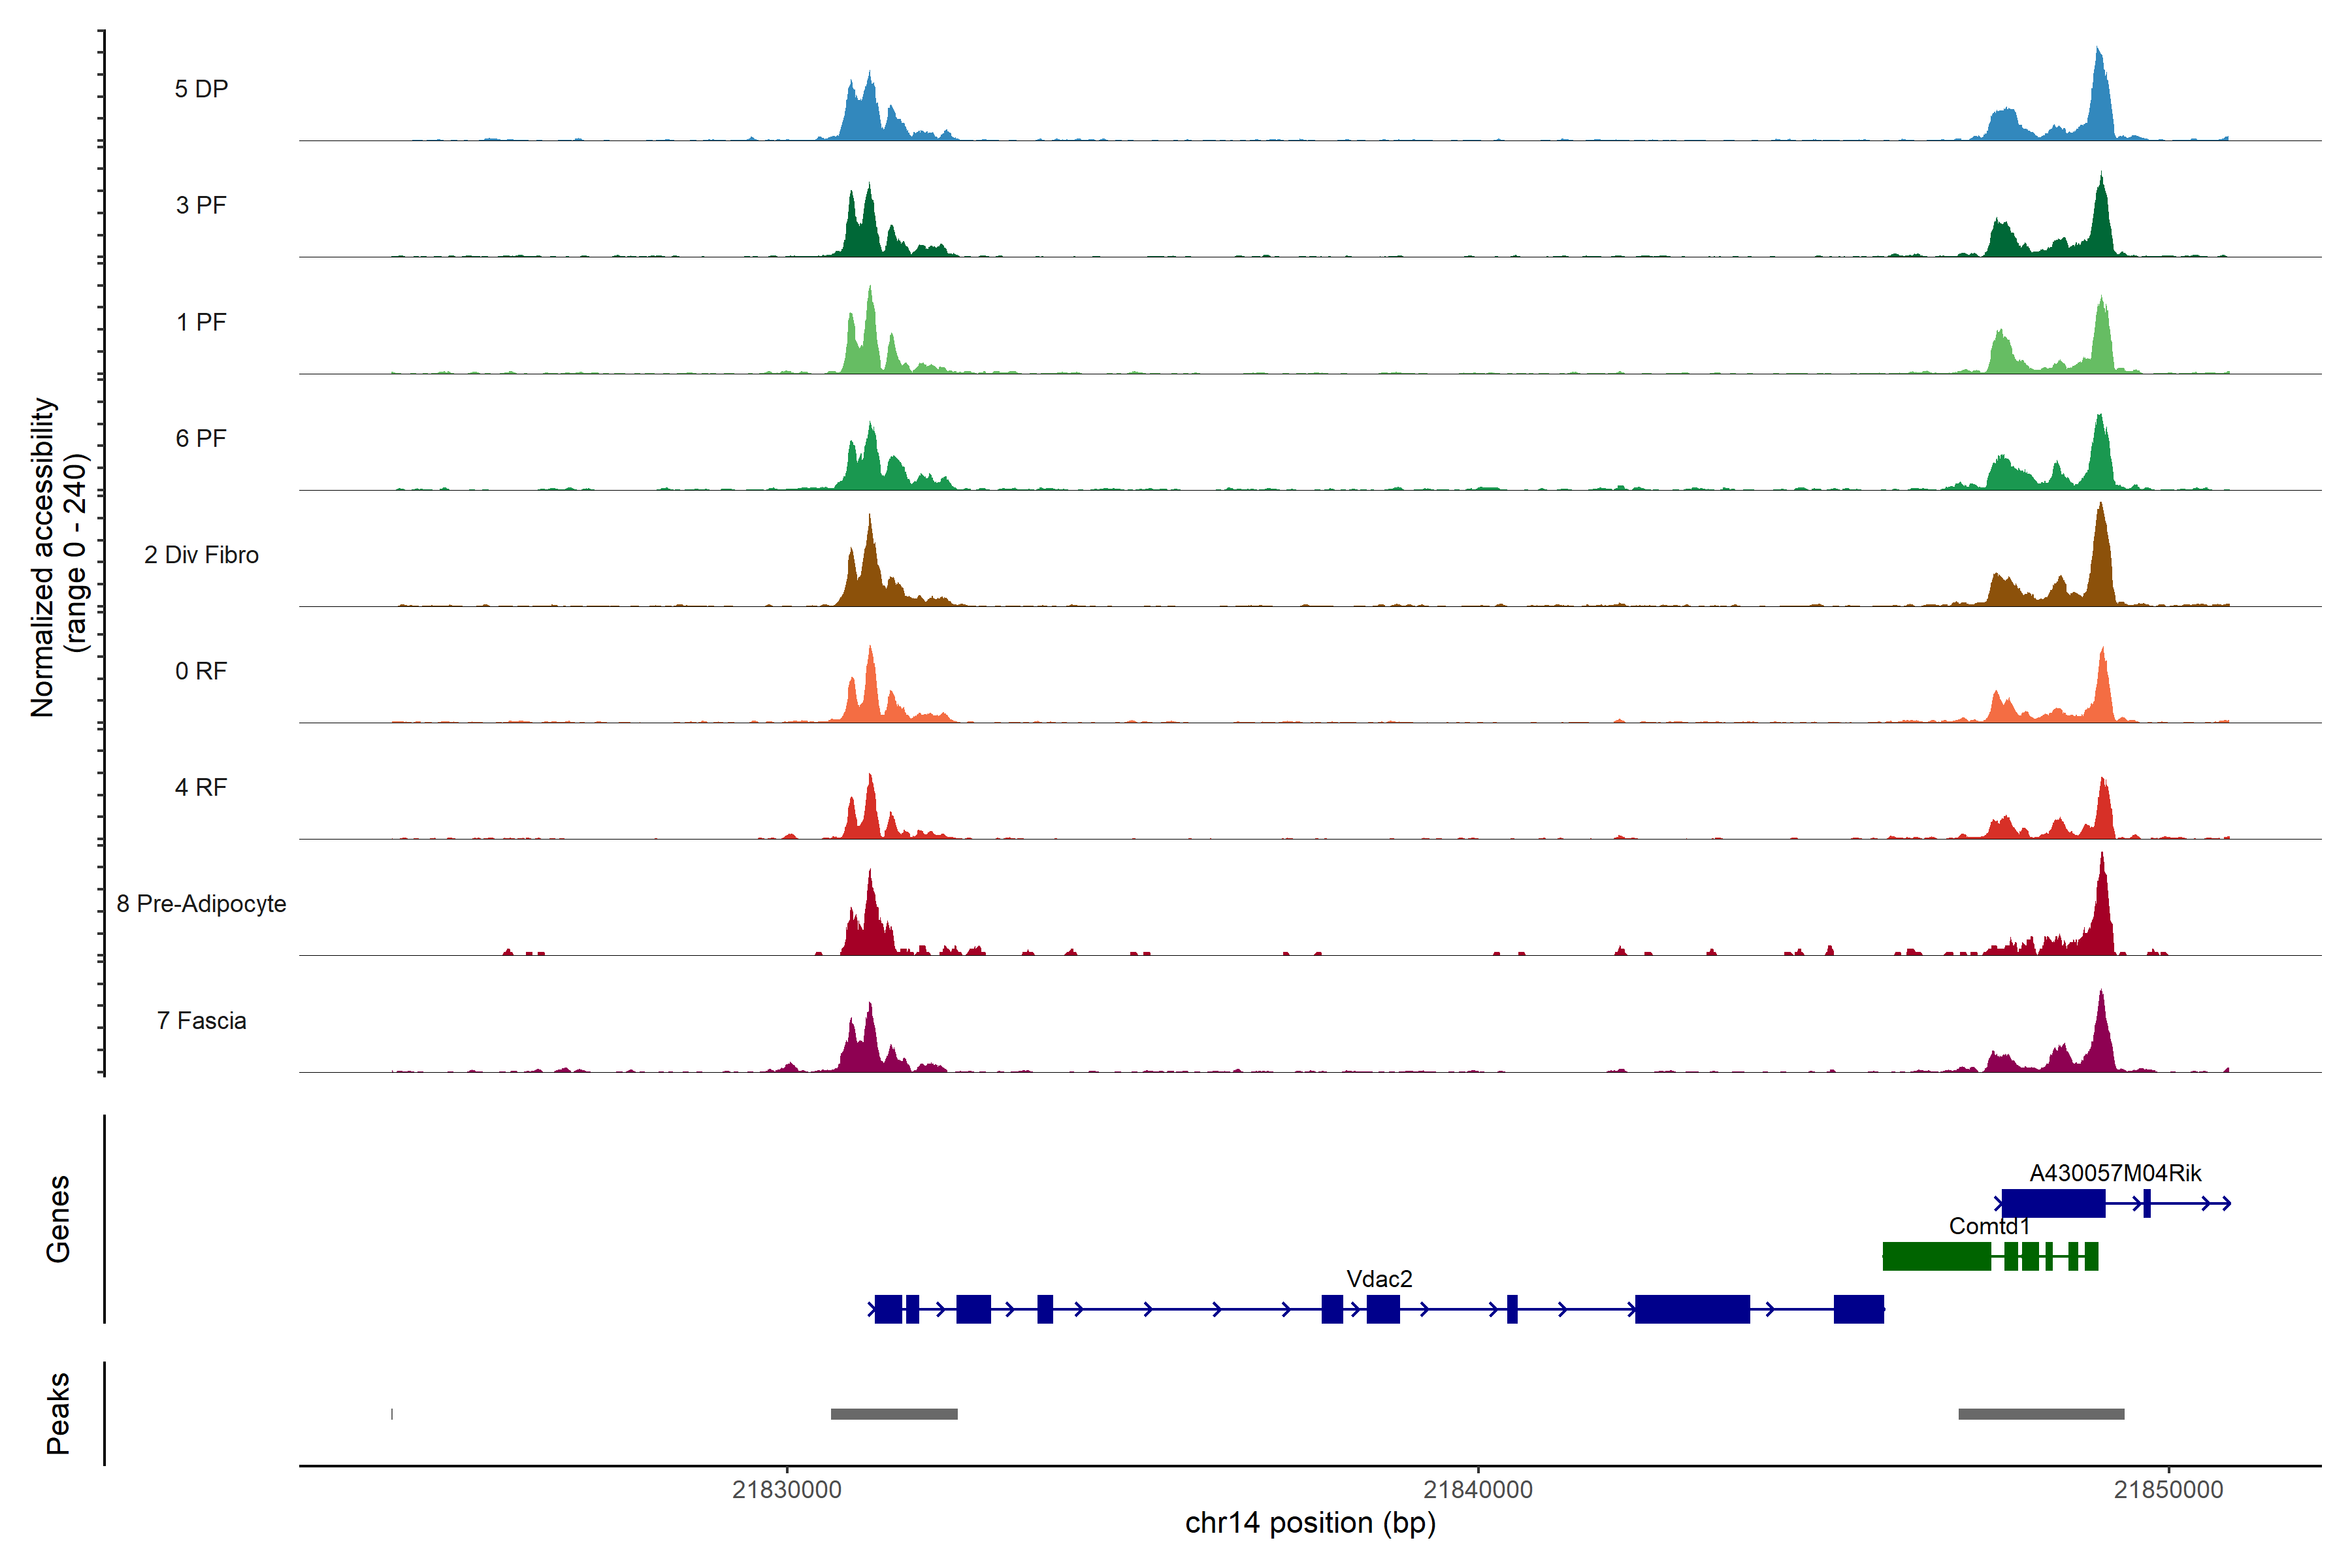Click the Comtd1 gene label
The image size is (2352, 1568).
[1989, 1226]
